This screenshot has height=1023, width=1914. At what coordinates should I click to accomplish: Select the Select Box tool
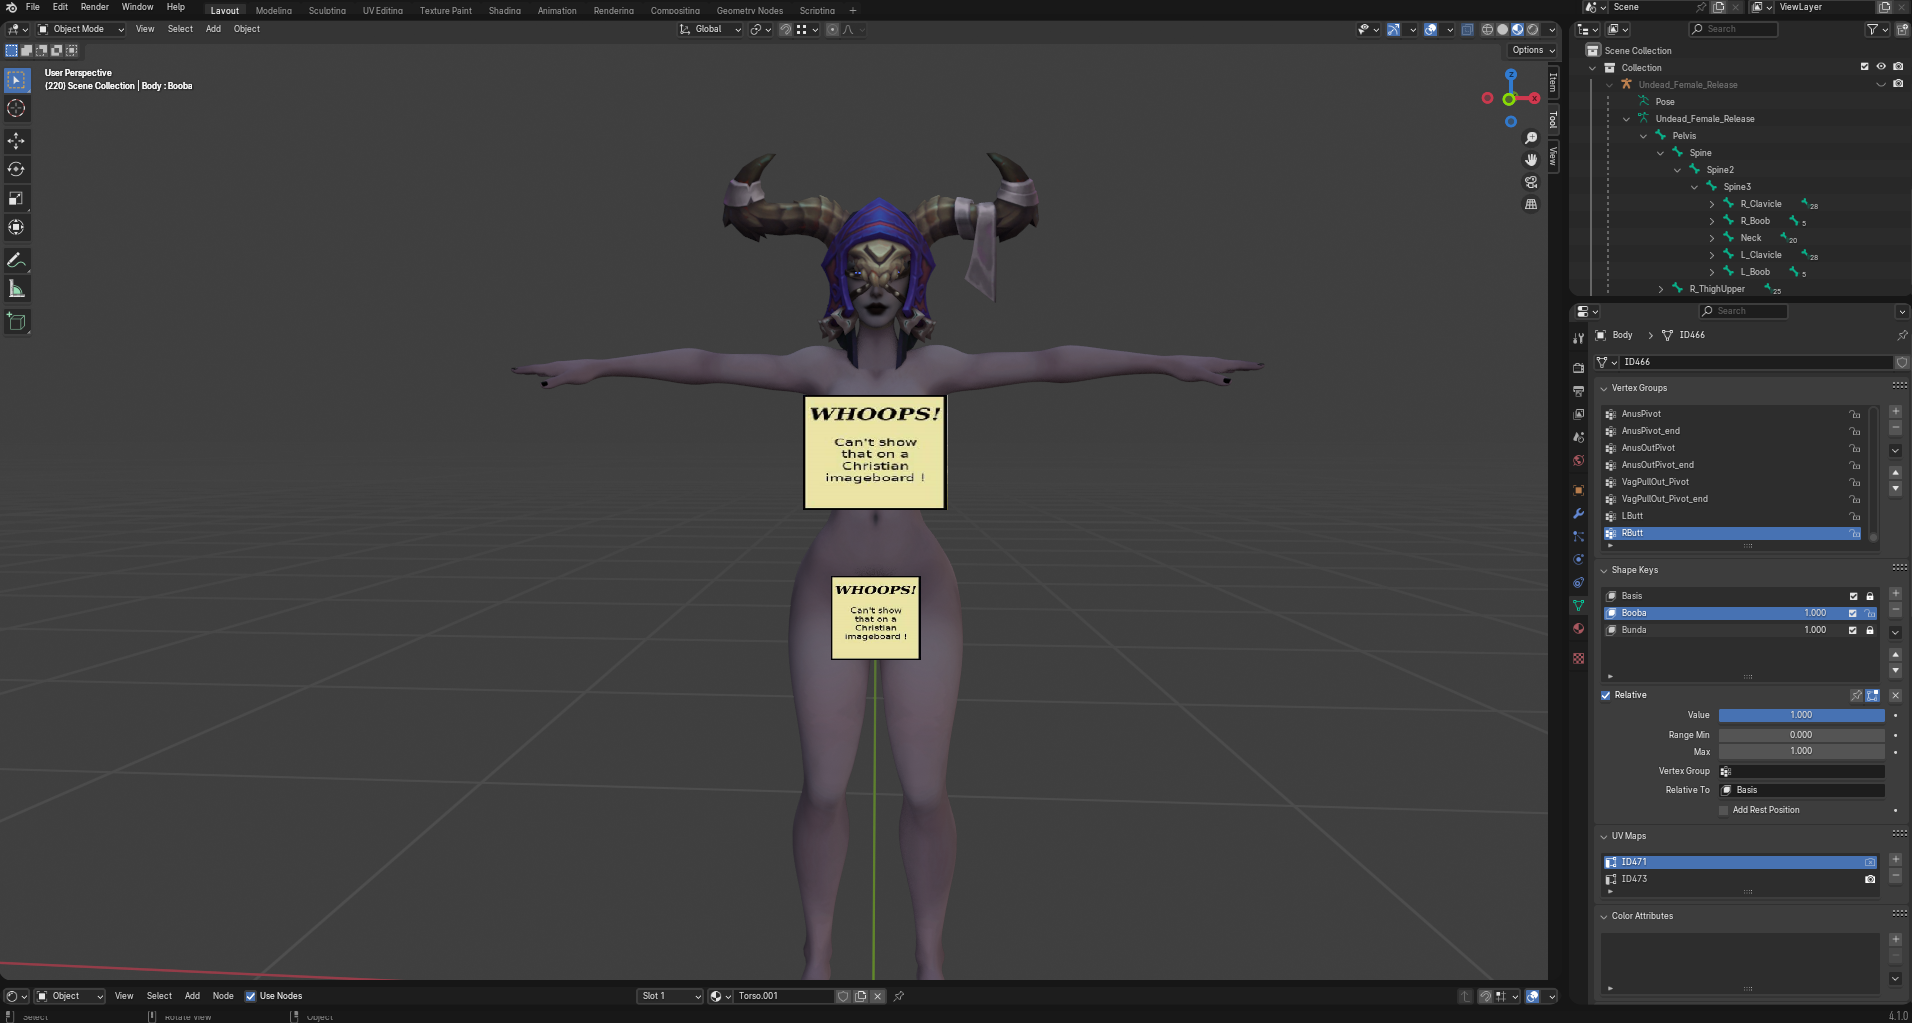pos(17,80)
